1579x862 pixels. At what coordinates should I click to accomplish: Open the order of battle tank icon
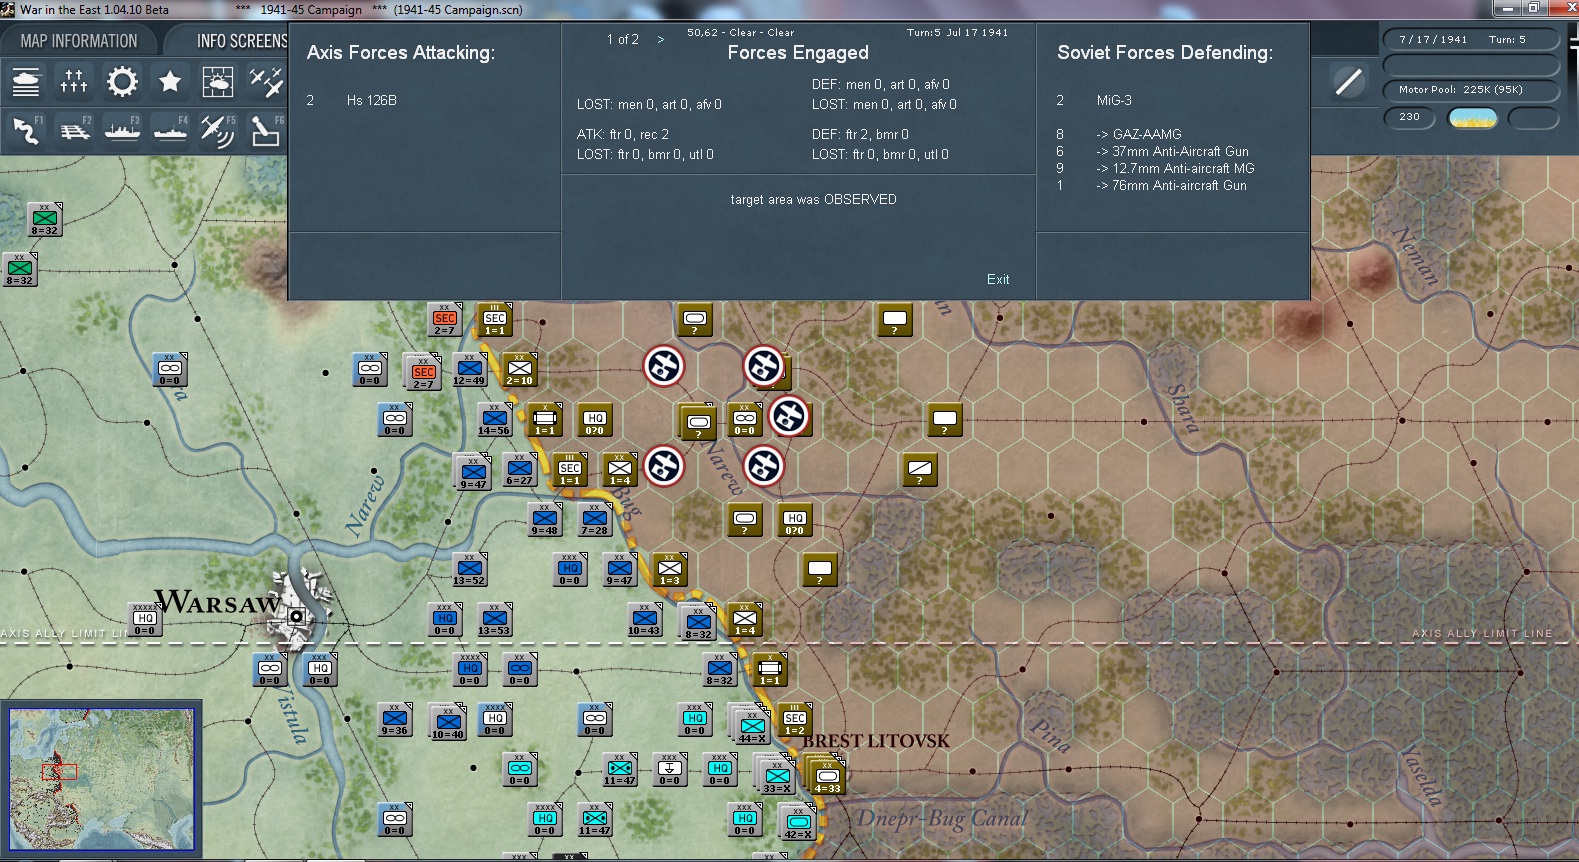(26, 82)
